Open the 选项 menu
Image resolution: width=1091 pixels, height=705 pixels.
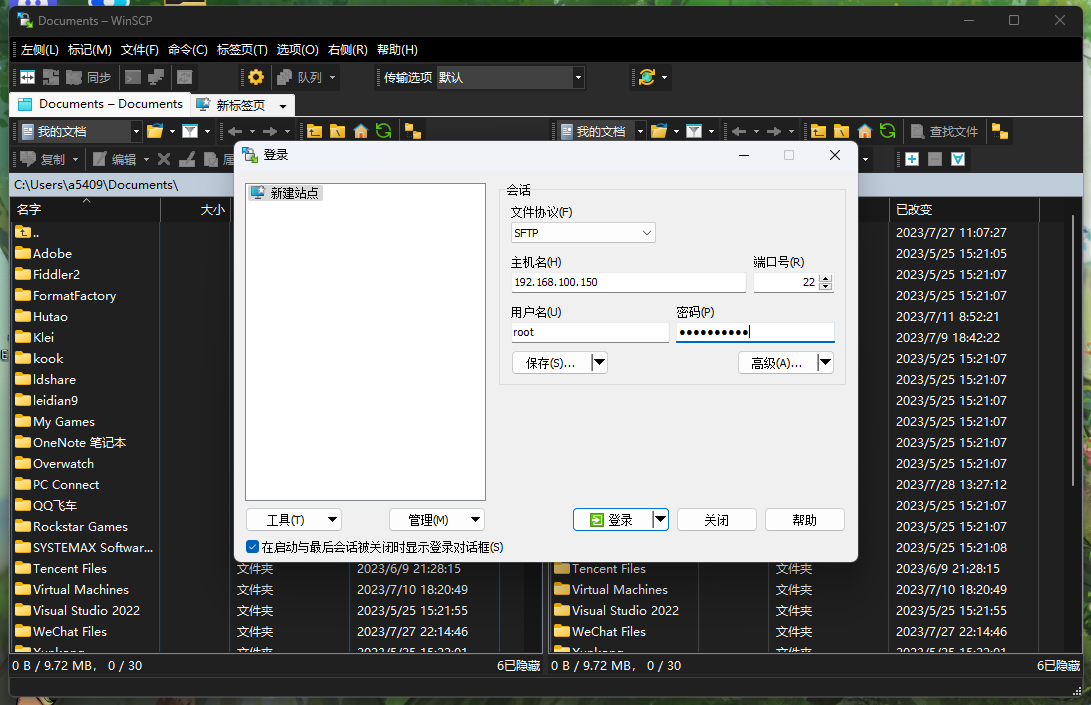click(x=297, y=49)
